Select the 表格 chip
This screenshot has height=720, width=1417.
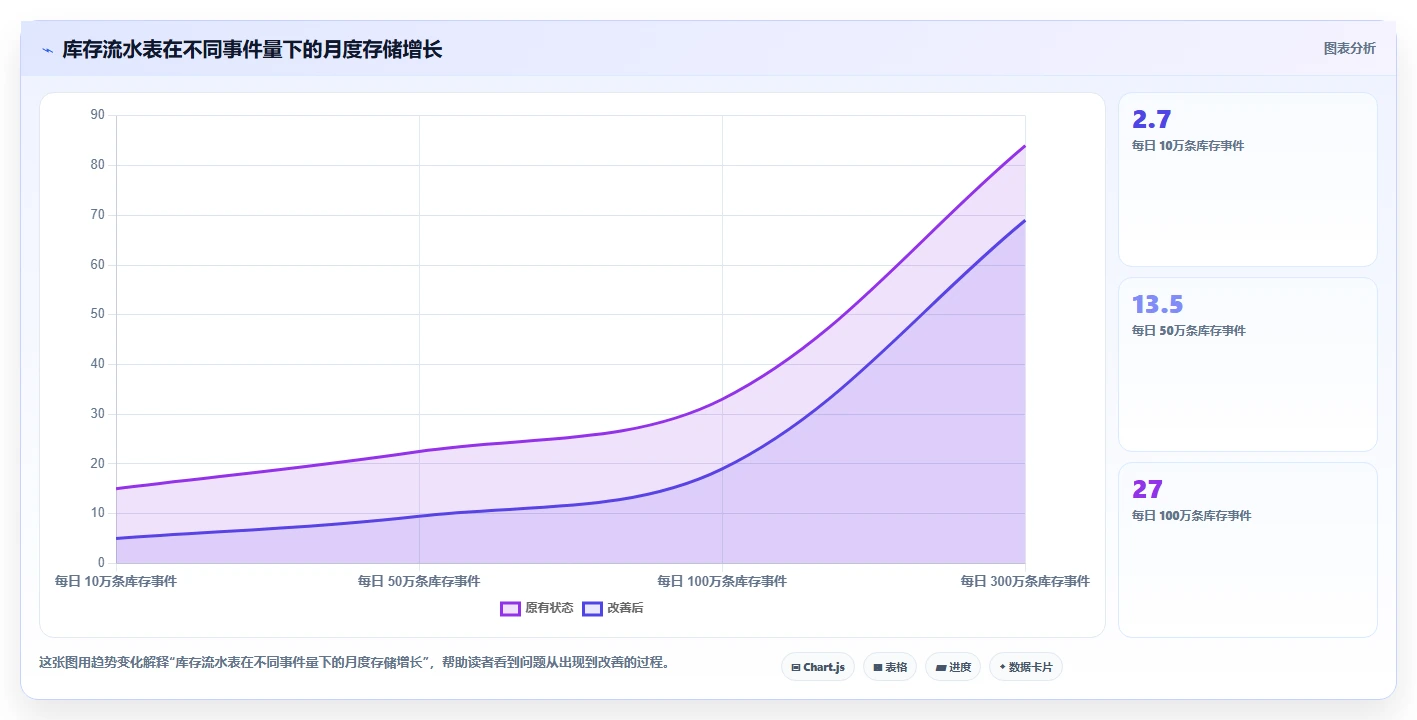[x=889, y=667]
